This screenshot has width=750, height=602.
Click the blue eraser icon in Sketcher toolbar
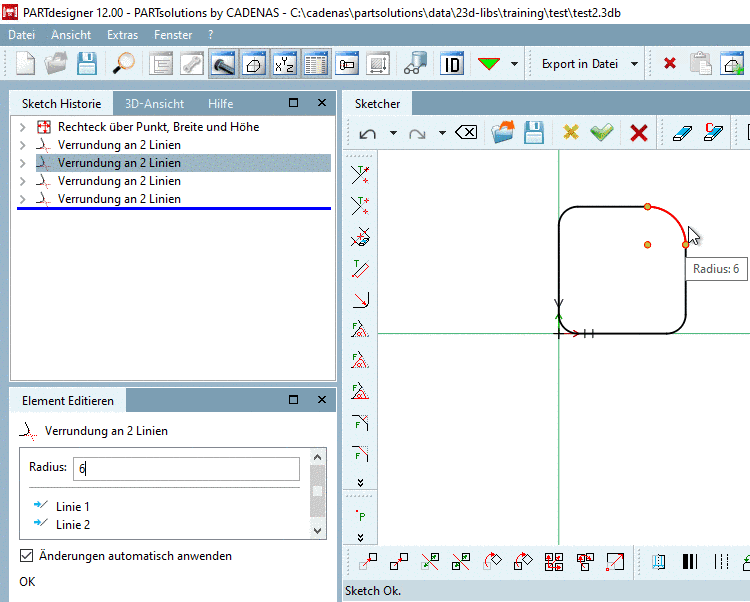point(681,133)
